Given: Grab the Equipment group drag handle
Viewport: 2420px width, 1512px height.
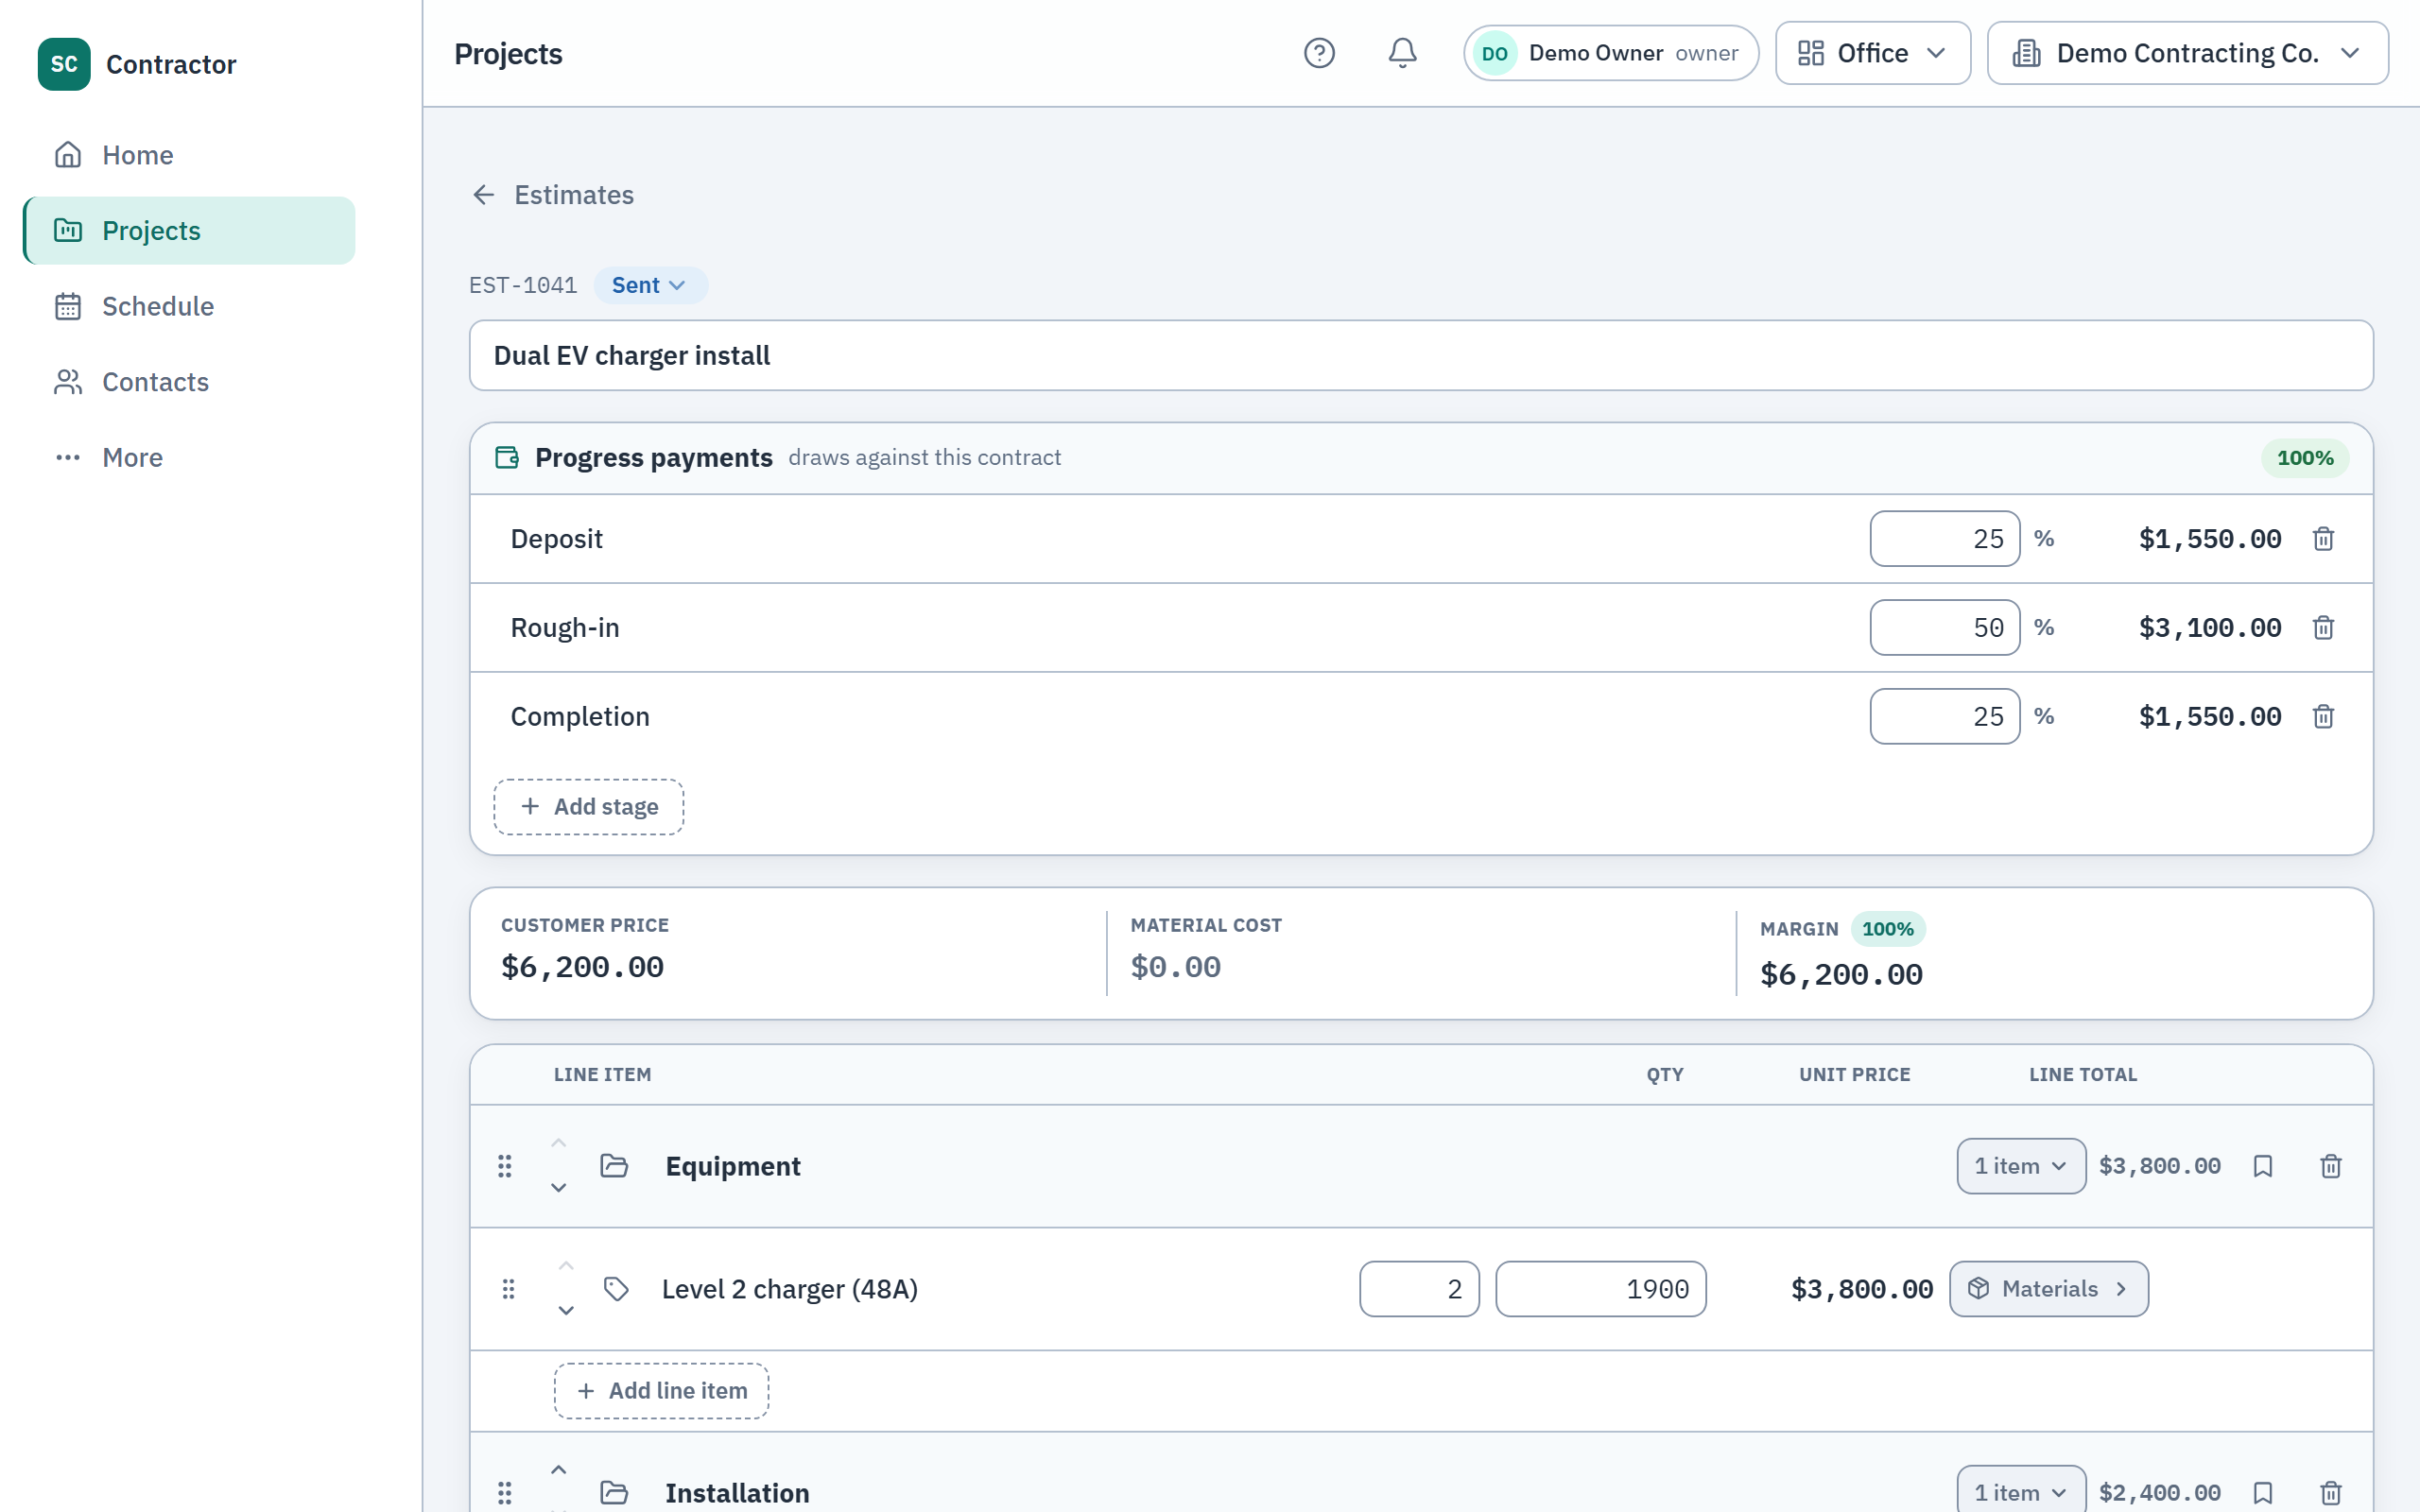Looking at the screenshot, I should click(505, 1166).
